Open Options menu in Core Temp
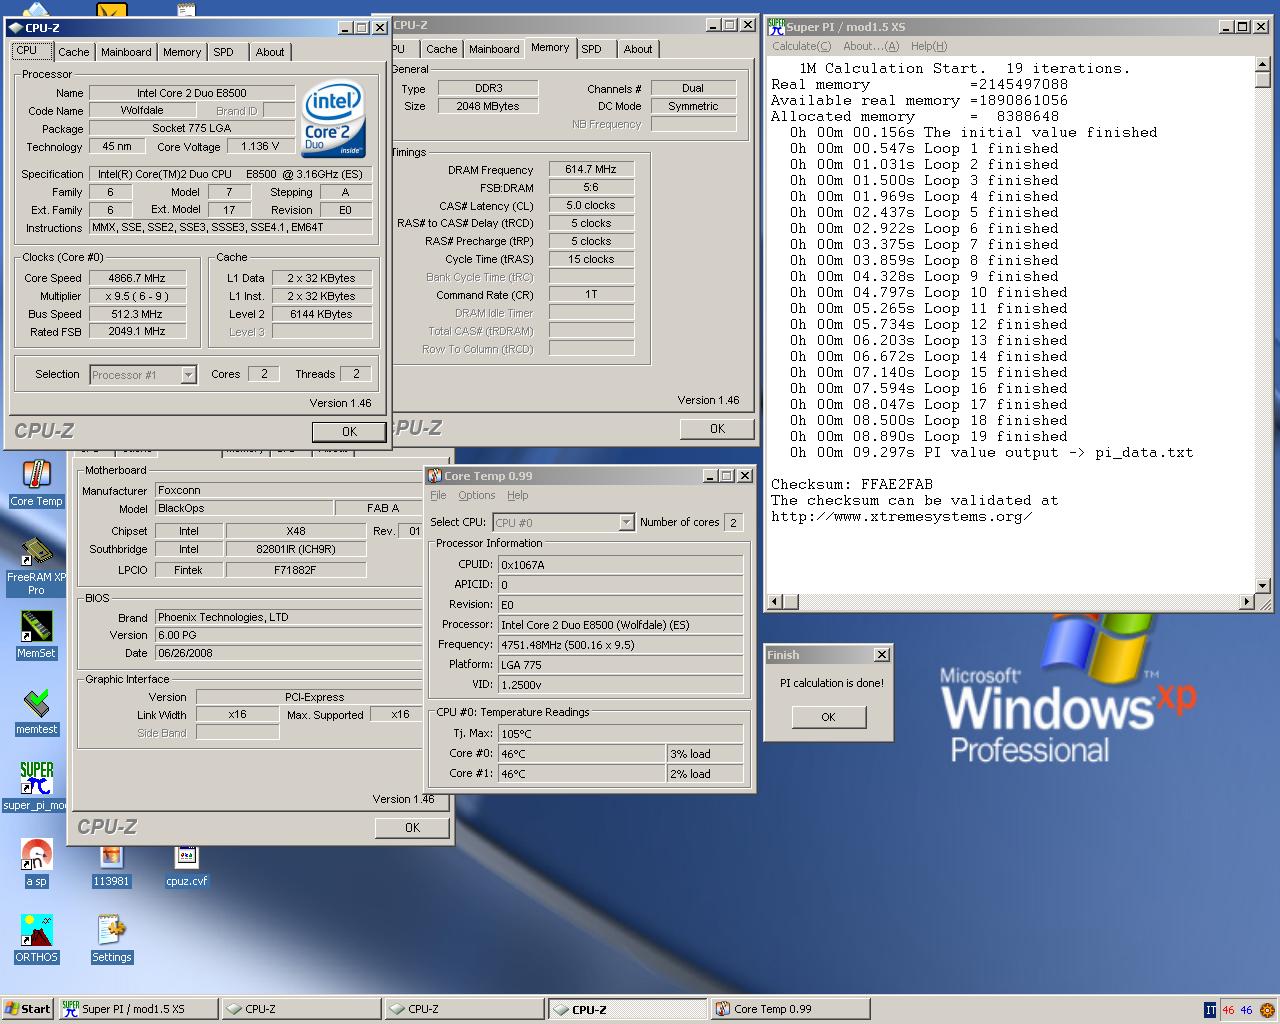The width and height of the screenshot is (1280, 1024). coord(476,495)
